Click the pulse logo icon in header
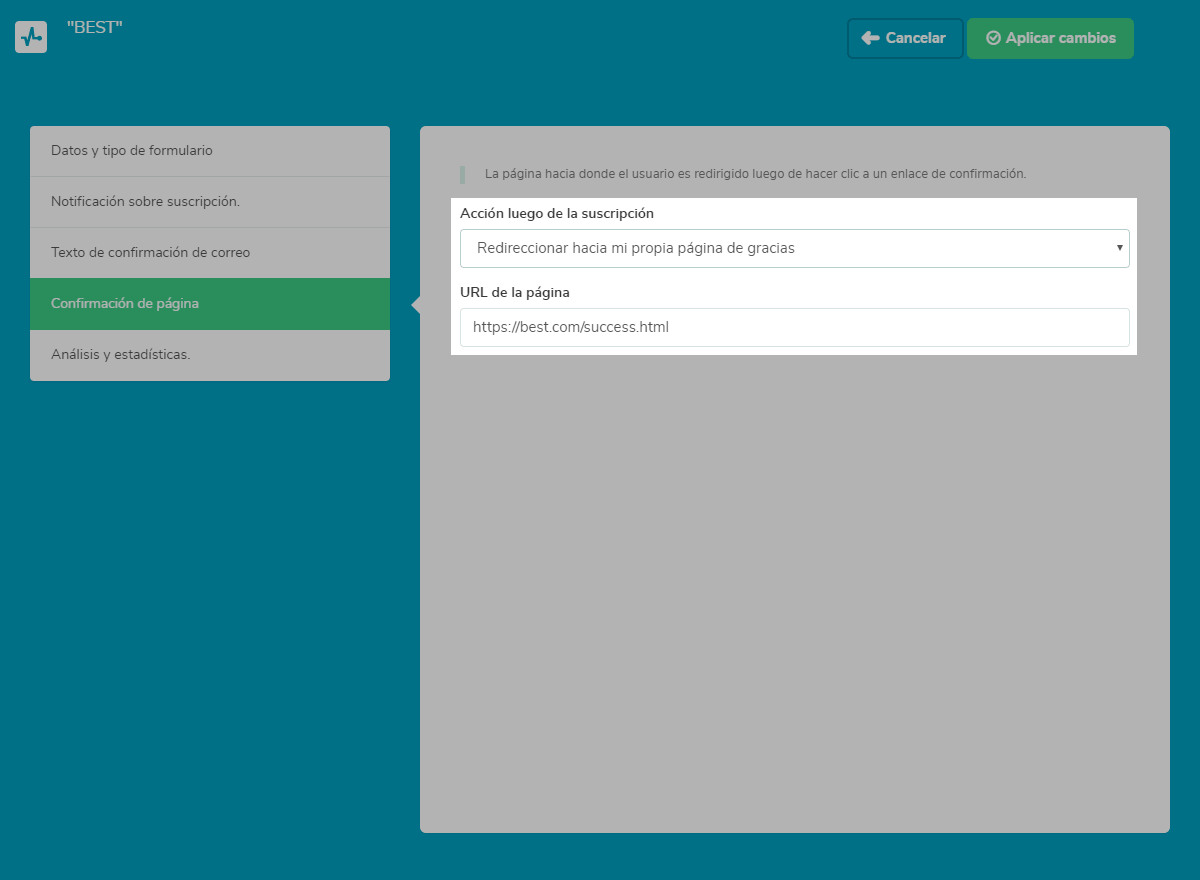The height and width of the screenshot is (880, 1200). click(x=31, y=37)
